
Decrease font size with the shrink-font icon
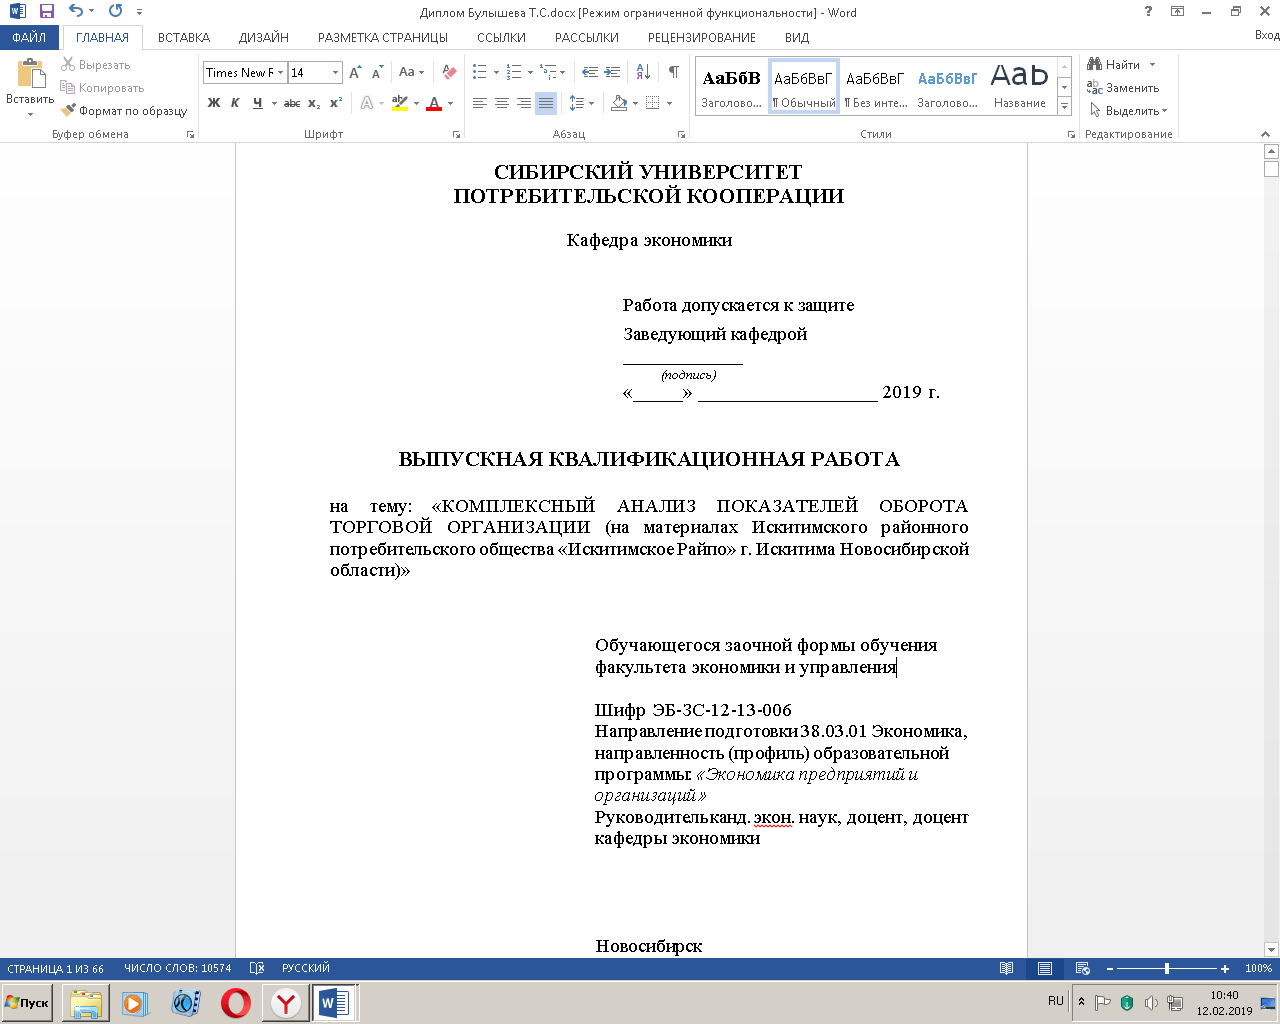click(377, 73)
